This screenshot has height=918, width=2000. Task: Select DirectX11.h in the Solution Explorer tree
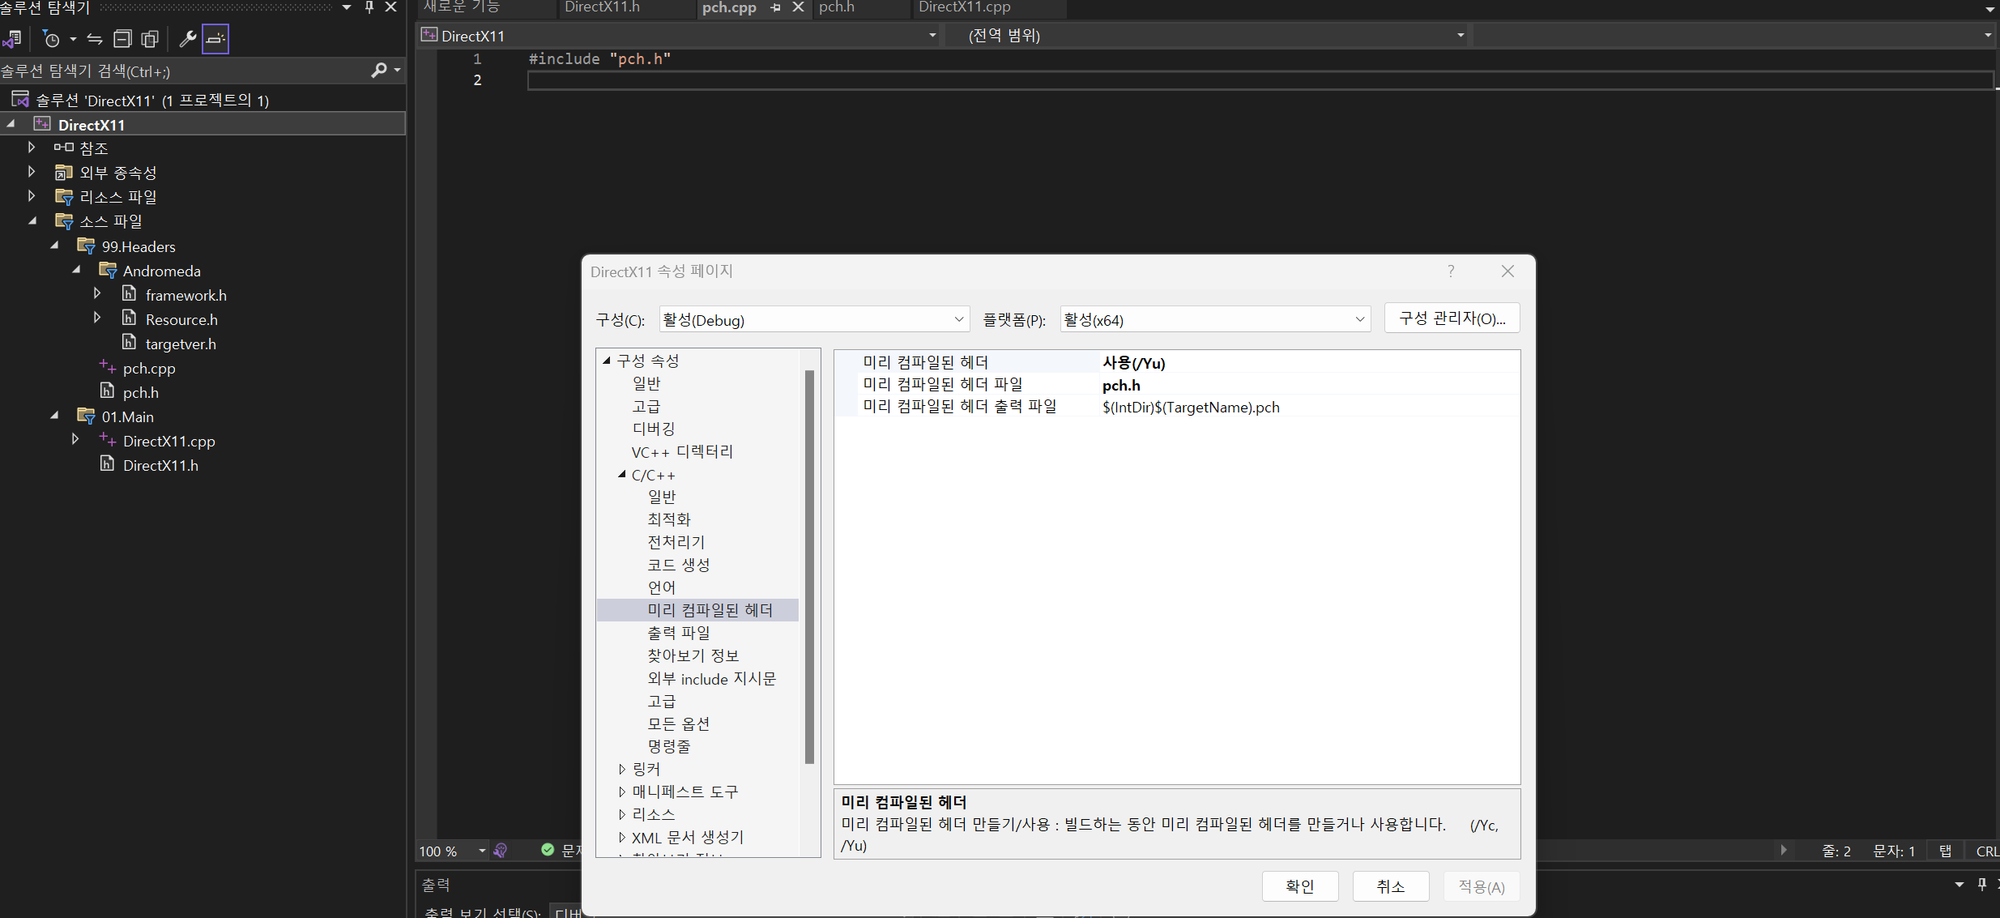[x=160, y=465]
